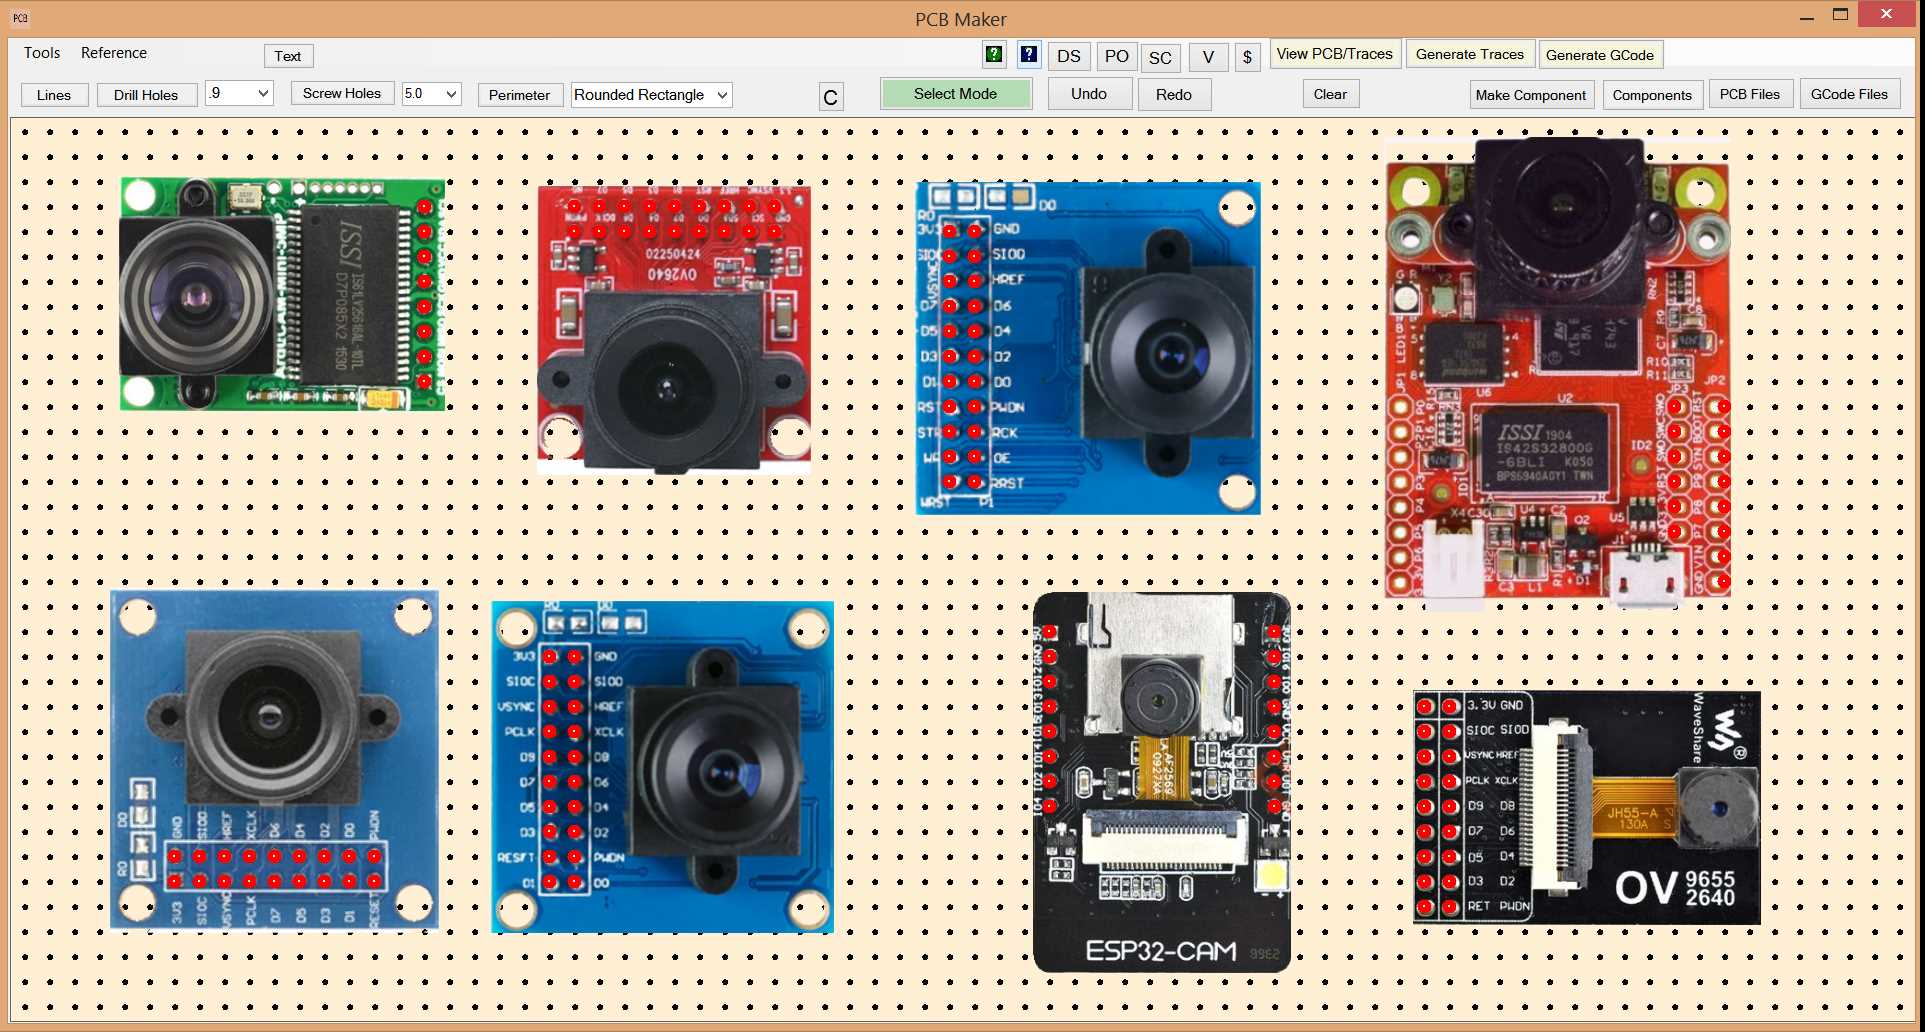Click the Undo button

coord(1089,94)
